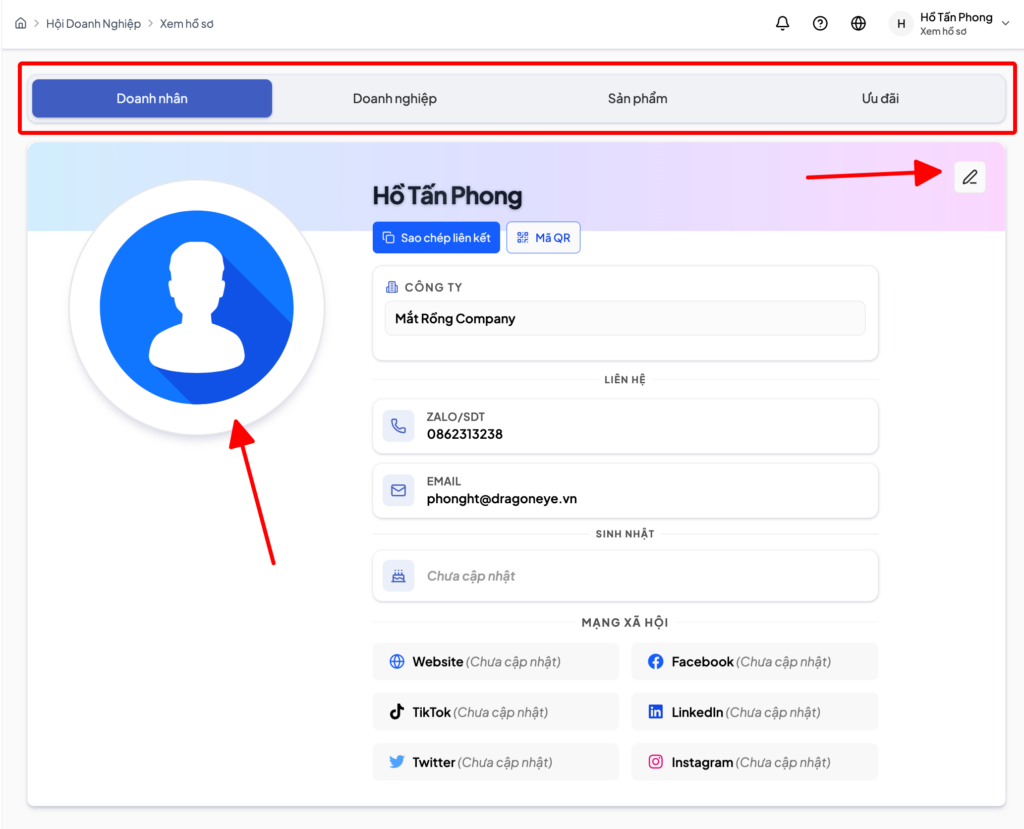The width and height of the screenshot is (1024, 829).
Task: Switch to the Doanh nghiệp tab
Action: click(x=394, y=99)
